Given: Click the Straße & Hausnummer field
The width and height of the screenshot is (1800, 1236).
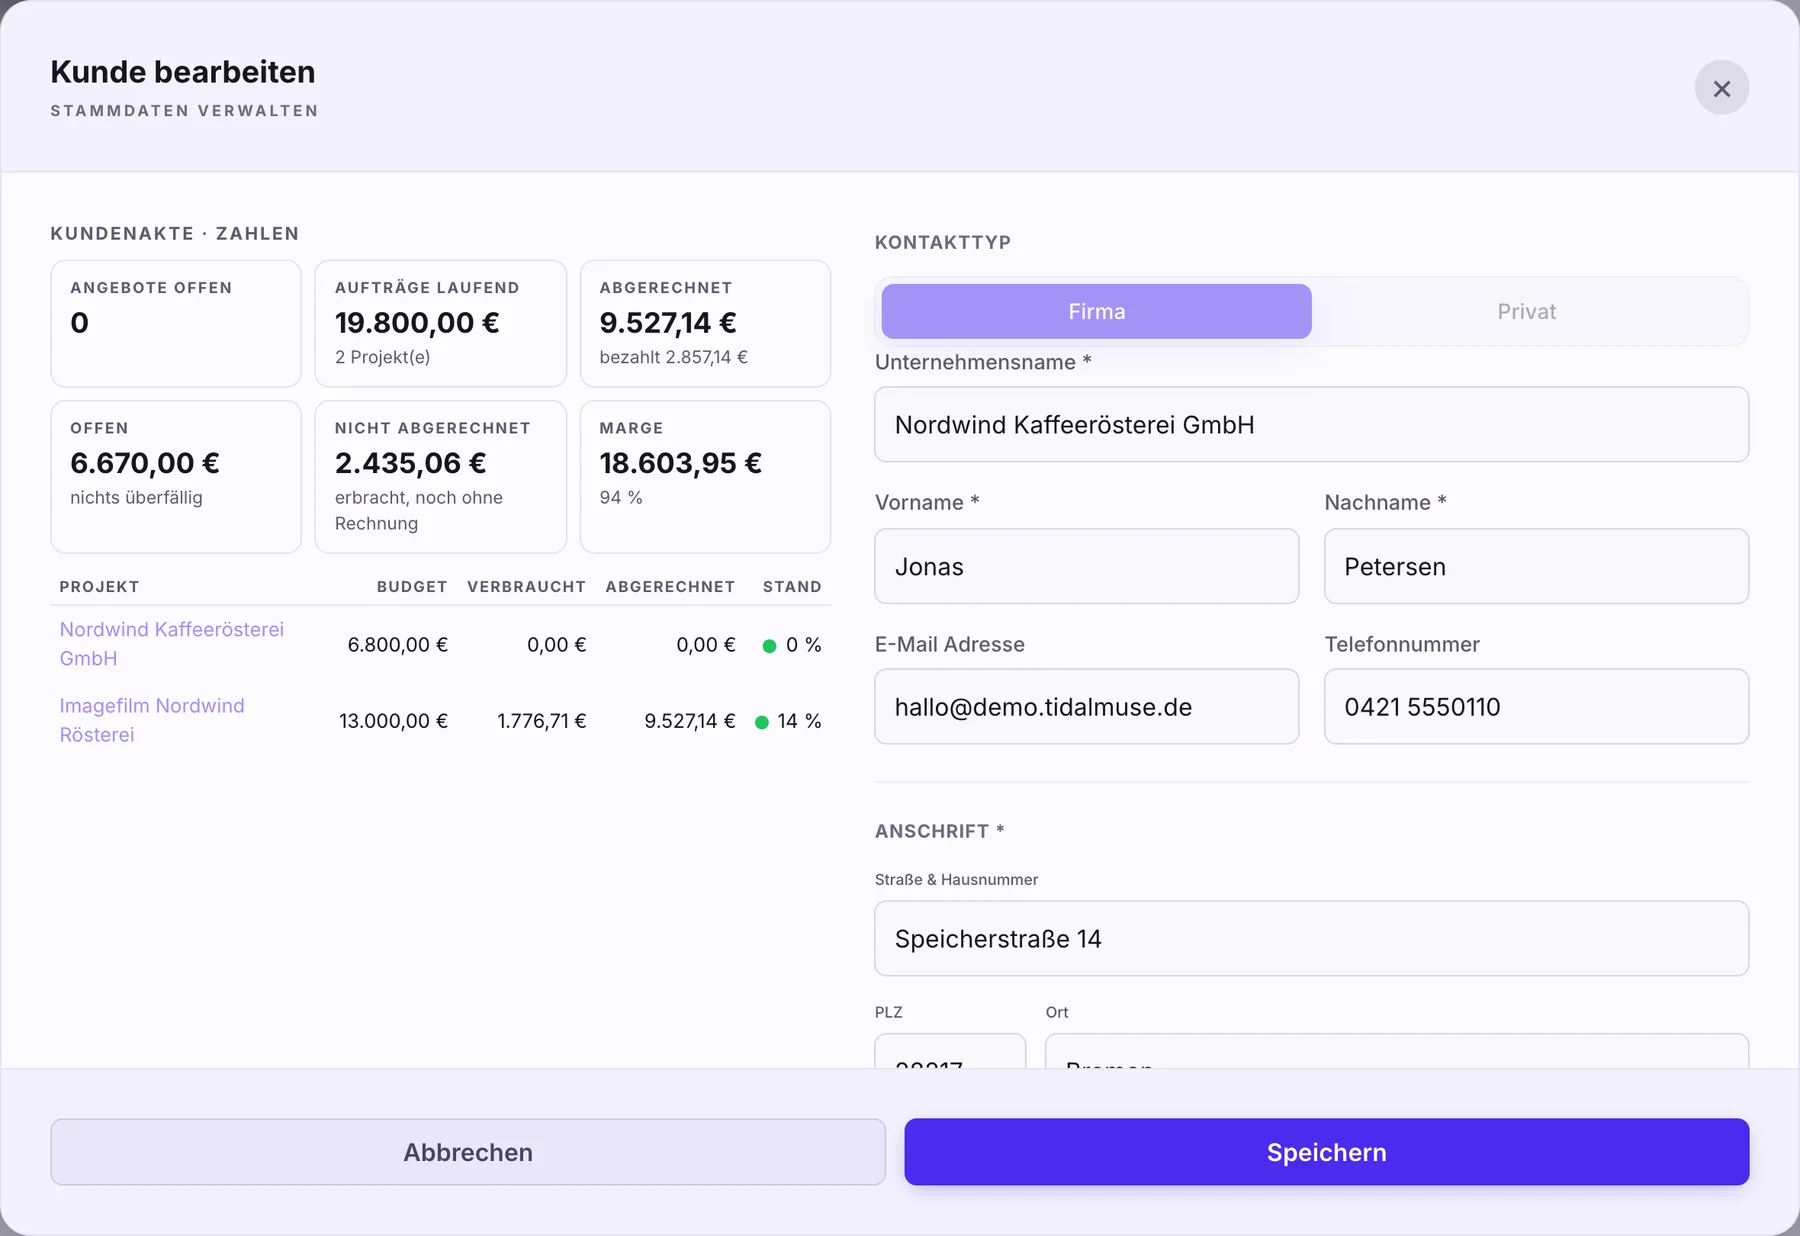Looking at the screenshot, I should [x=1311, y=939].
